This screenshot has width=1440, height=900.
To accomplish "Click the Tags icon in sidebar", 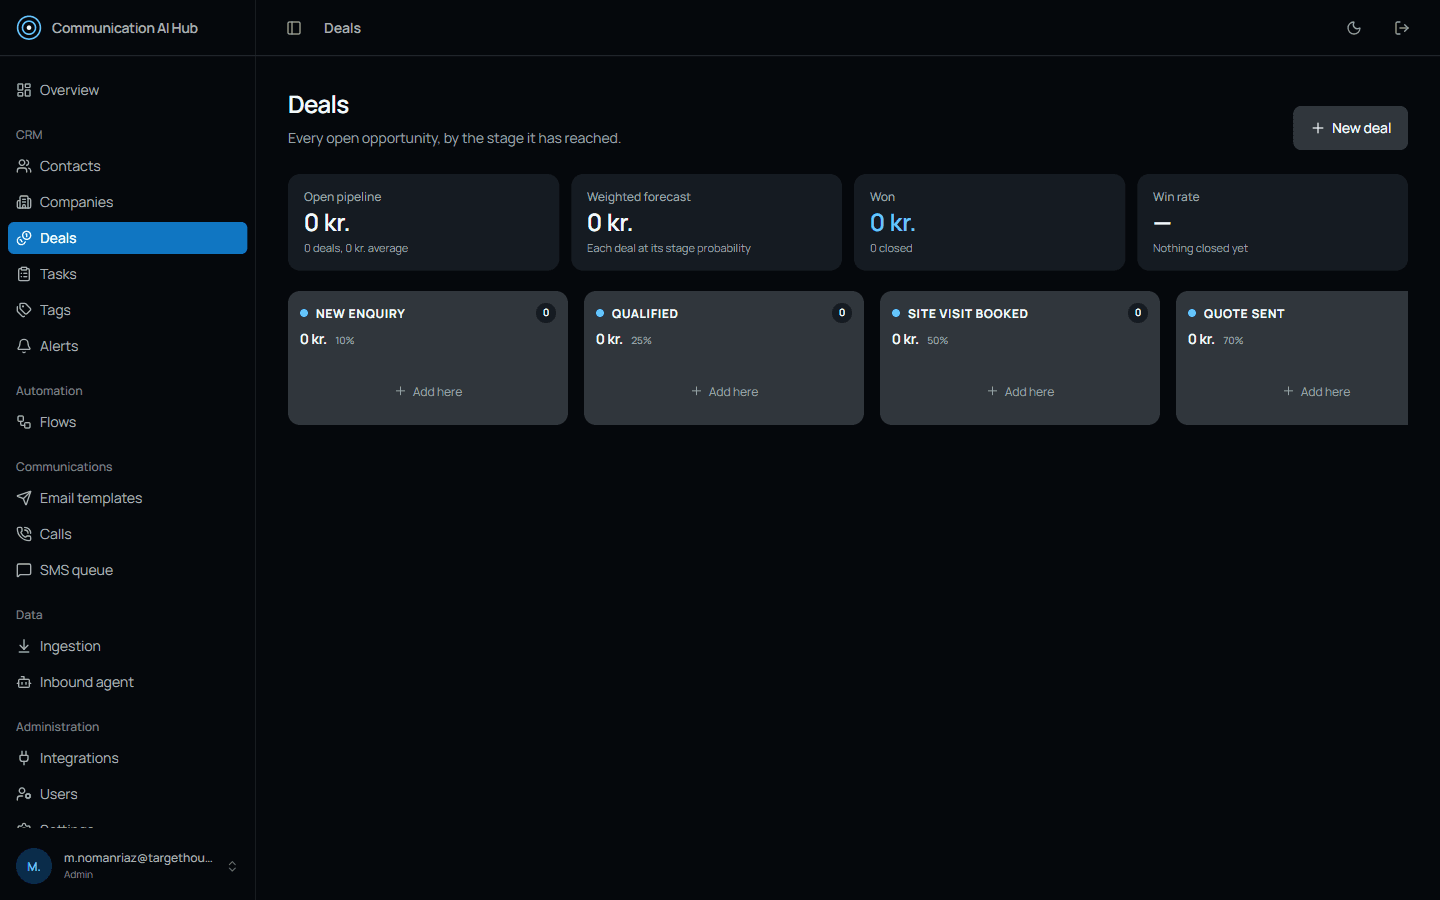I will tap(24, 310).
